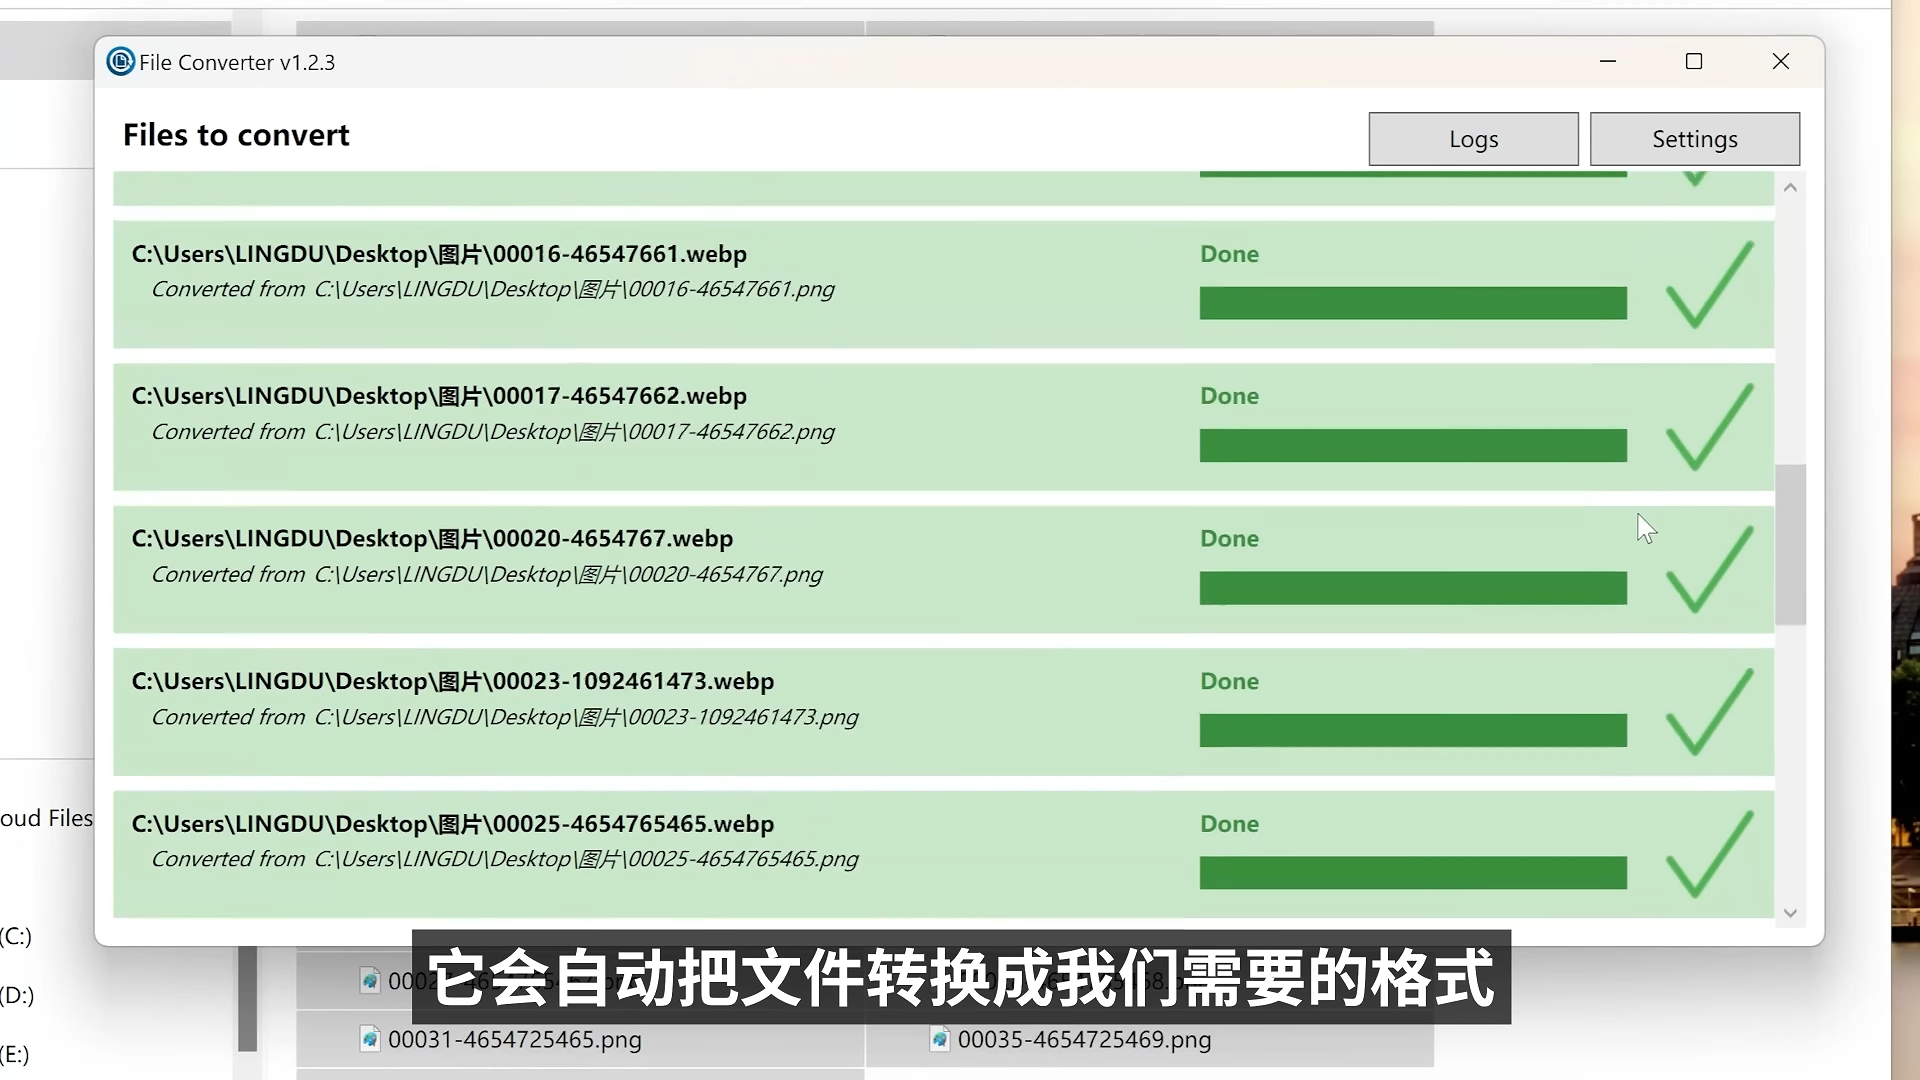Click the file icon of 00031-4654725465.png
1920x1080 pixels.
(370, 1039)
